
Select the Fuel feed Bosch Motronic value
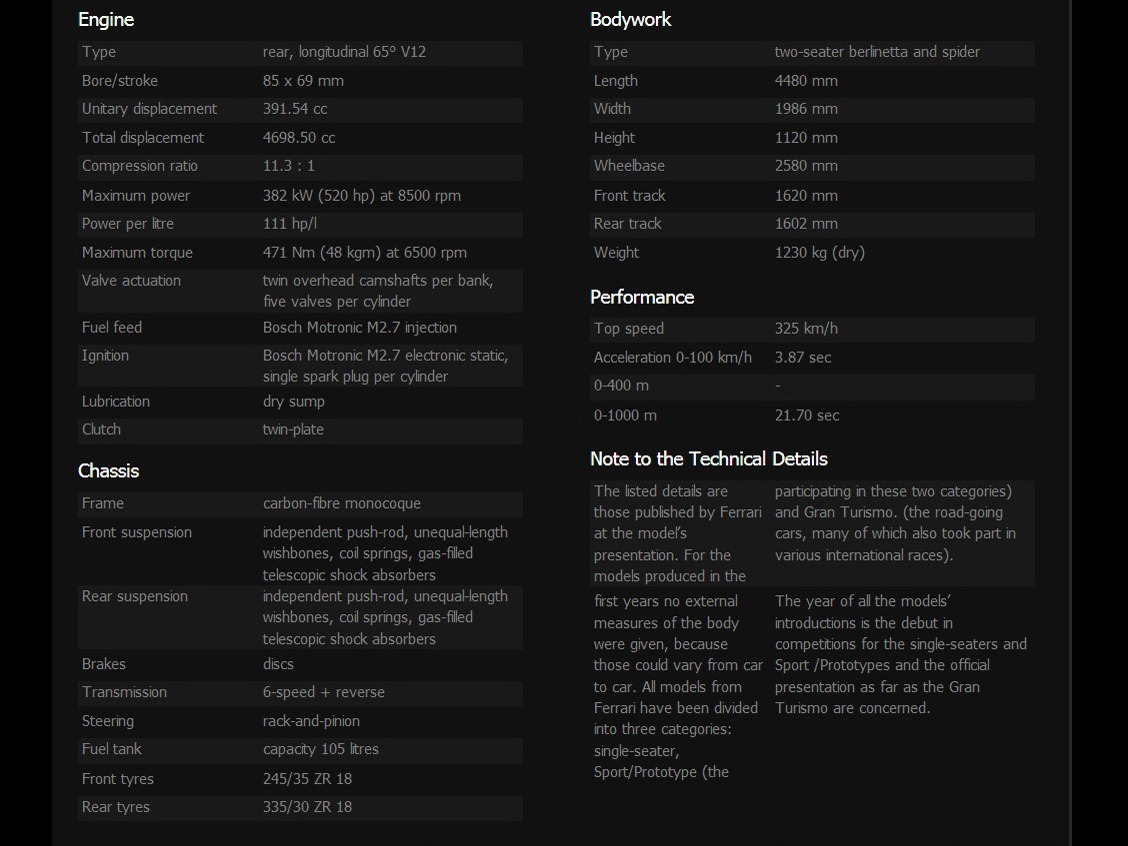pos(359,328)
